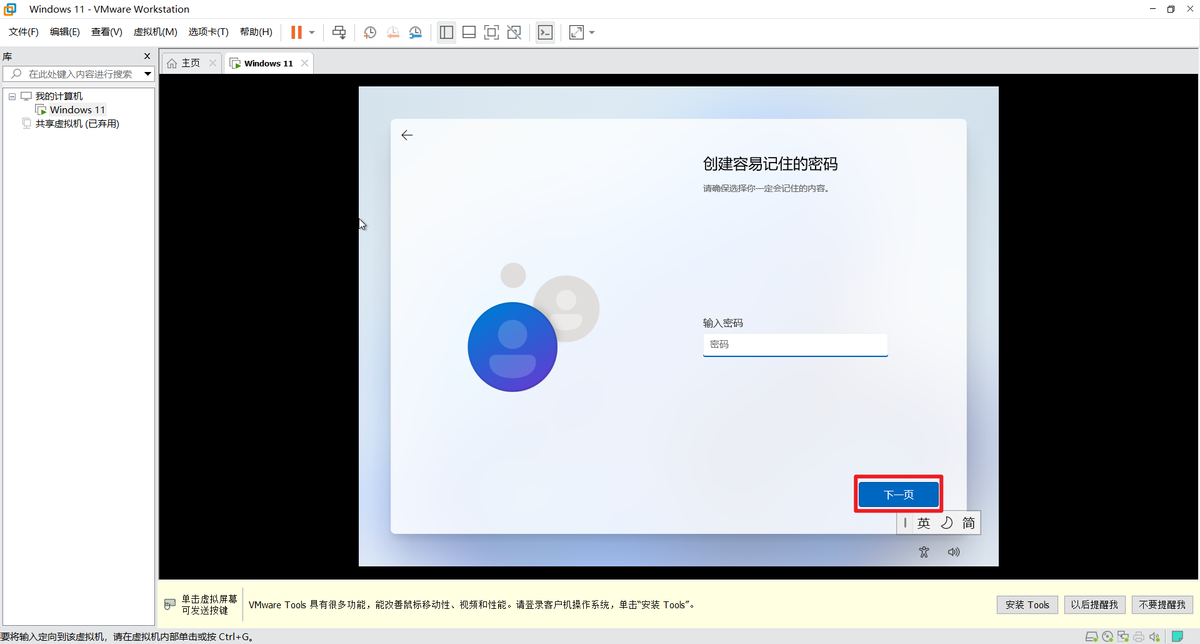Expand the stretch display dropdown arrow

coord(592,32)
